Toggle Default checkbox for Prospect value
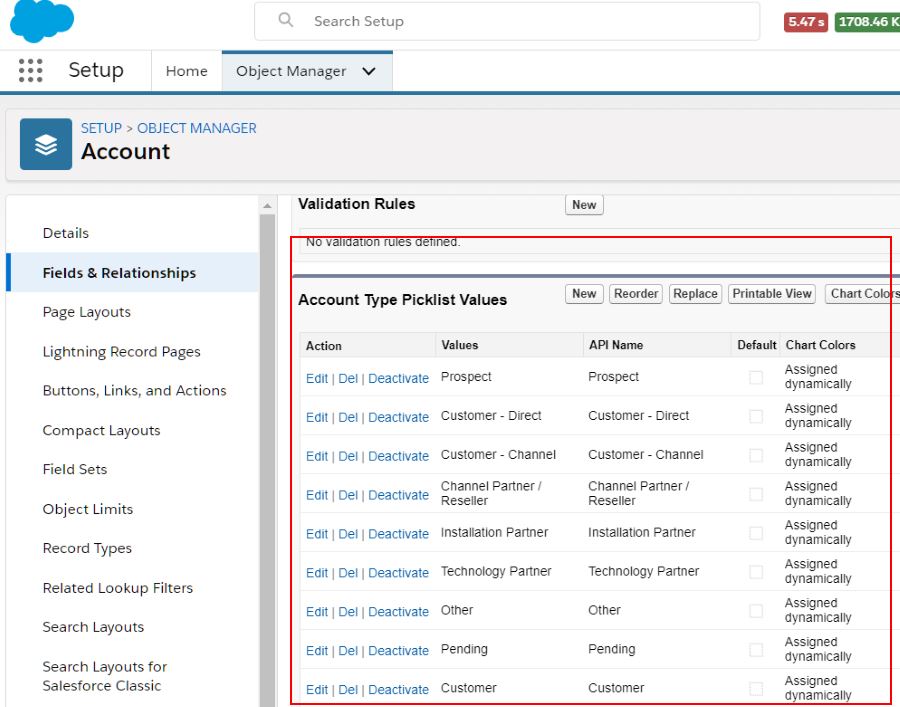The width and height of the screenshot is (900, 707). click(x=756, y=377)
